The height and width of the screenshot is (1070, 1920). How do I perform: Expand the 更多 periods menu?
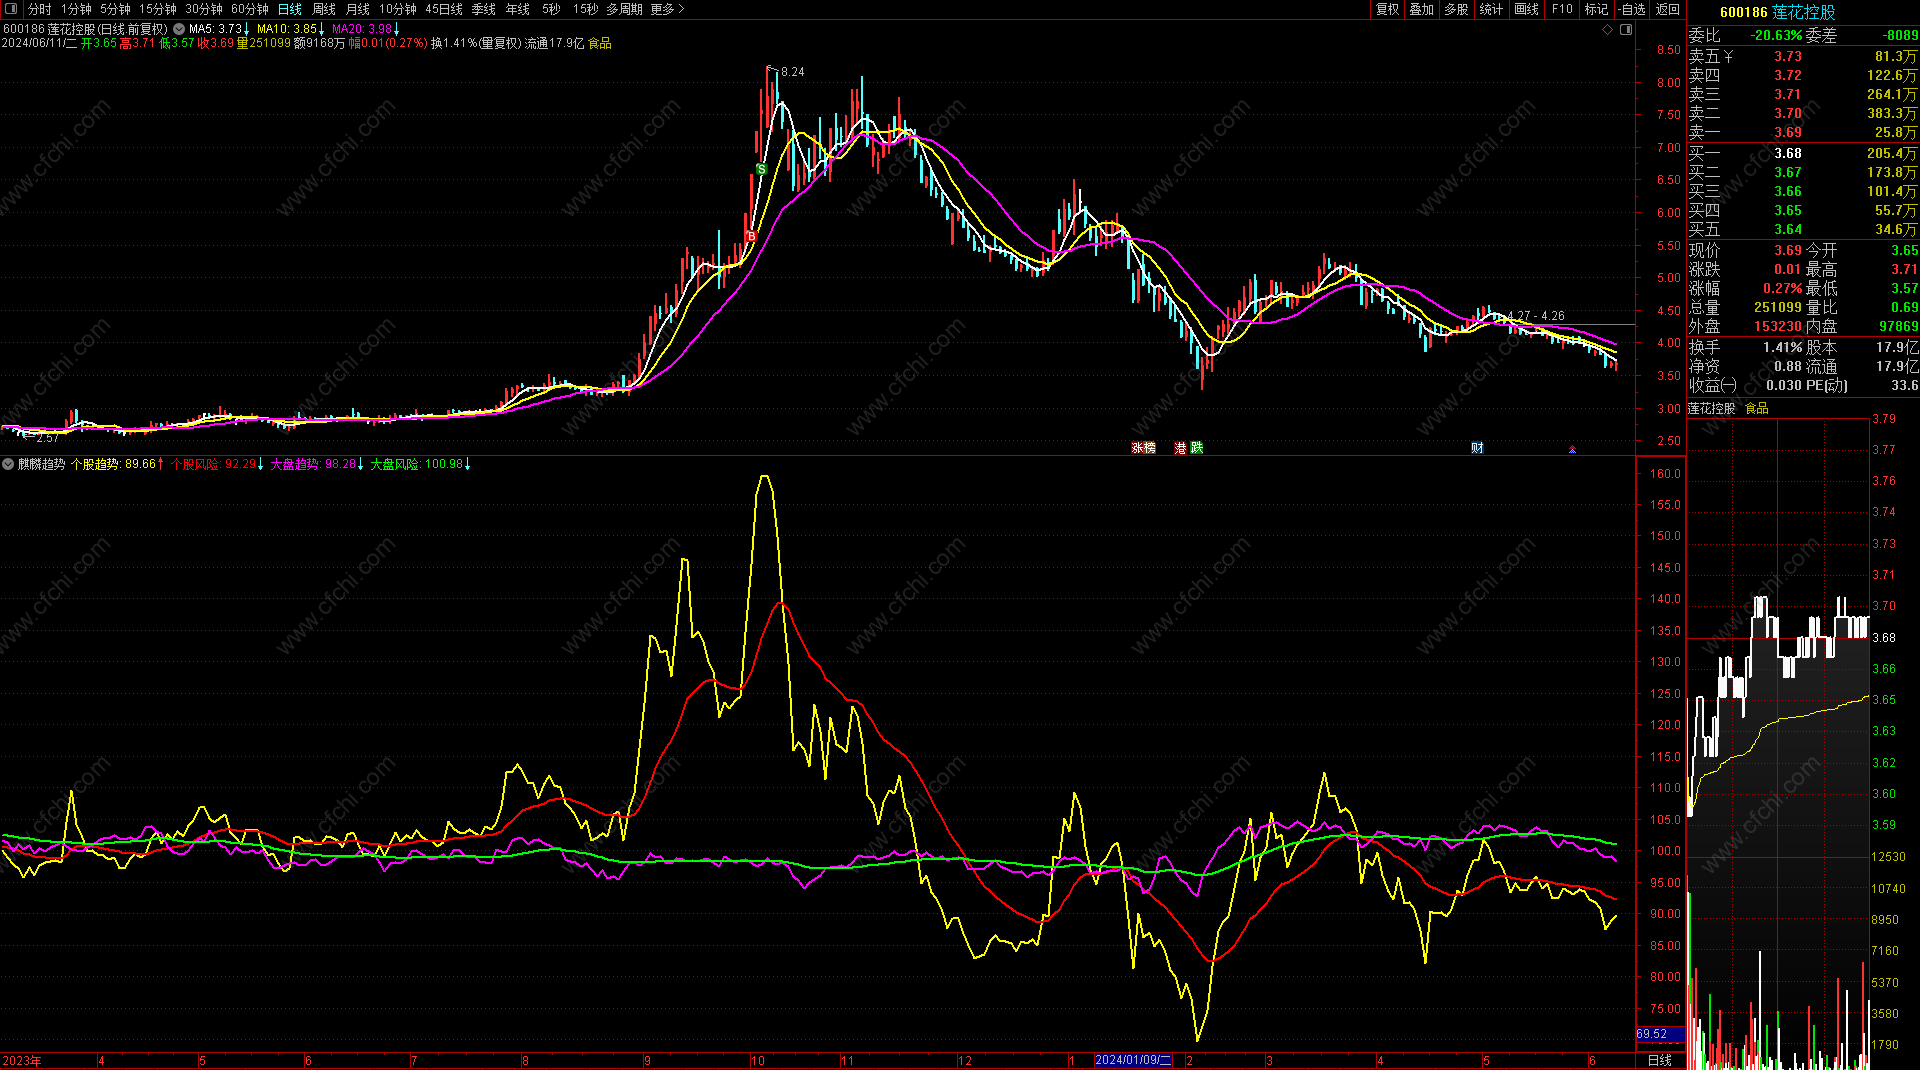coord(667,9)
